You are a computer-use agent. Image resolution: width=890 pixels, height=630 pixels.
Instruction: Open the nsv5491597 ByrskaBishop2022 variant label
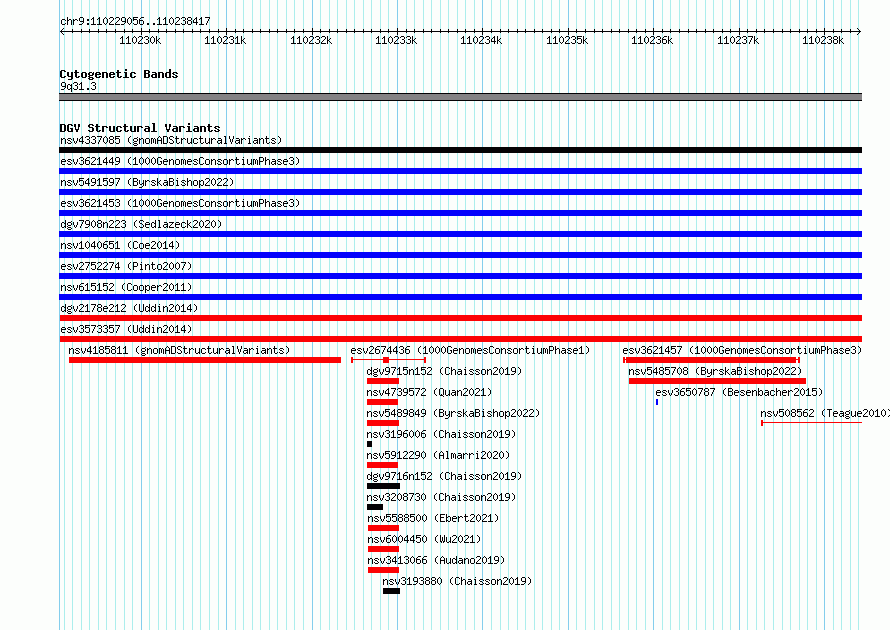(x=147, y=182)
